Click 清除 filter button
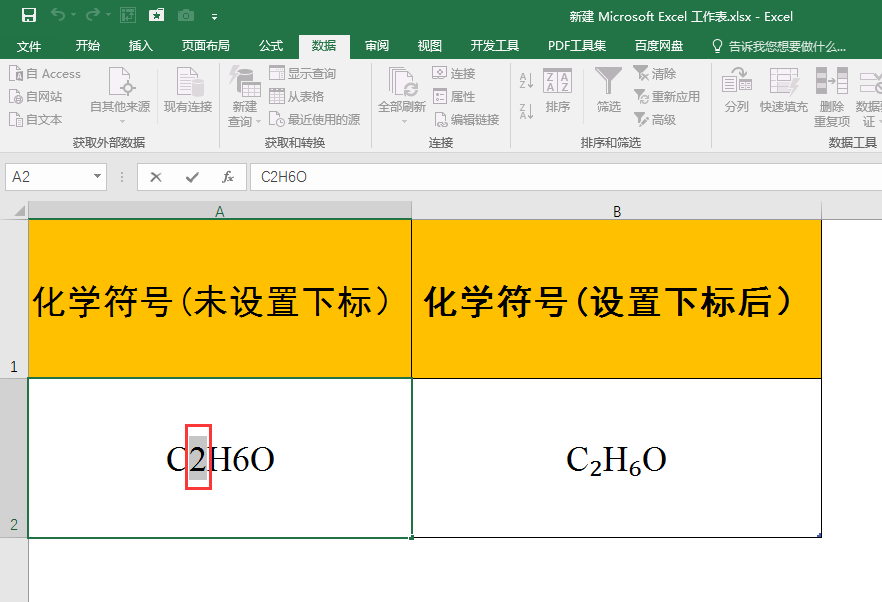The width and height of the screenshot is (882, 602). point(654,74)
